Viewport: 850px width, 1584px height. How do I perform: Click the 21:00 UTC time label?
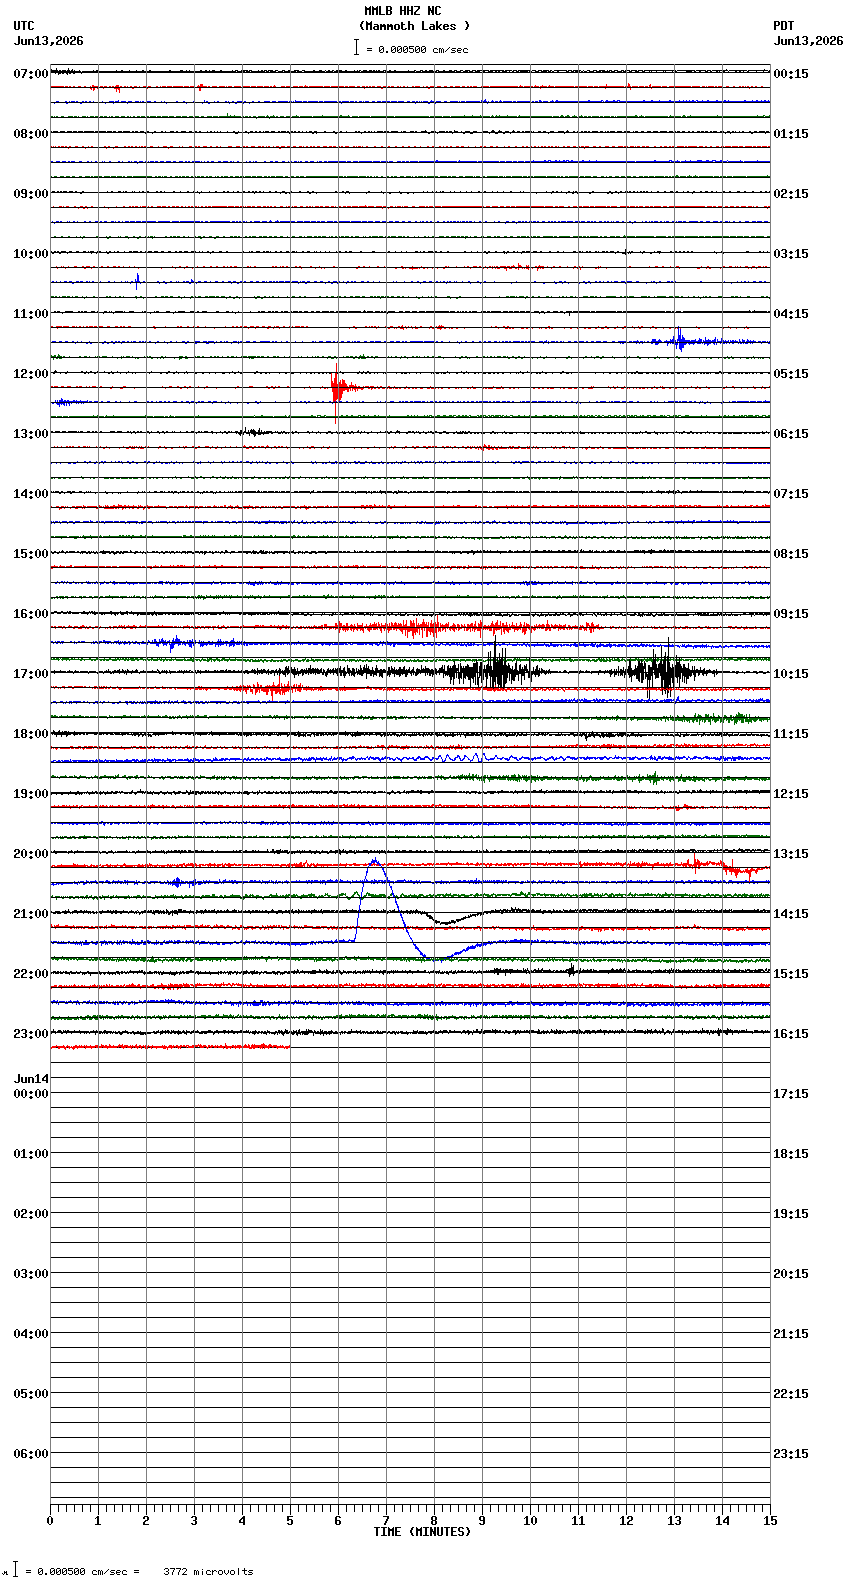(x=31, y=914)
